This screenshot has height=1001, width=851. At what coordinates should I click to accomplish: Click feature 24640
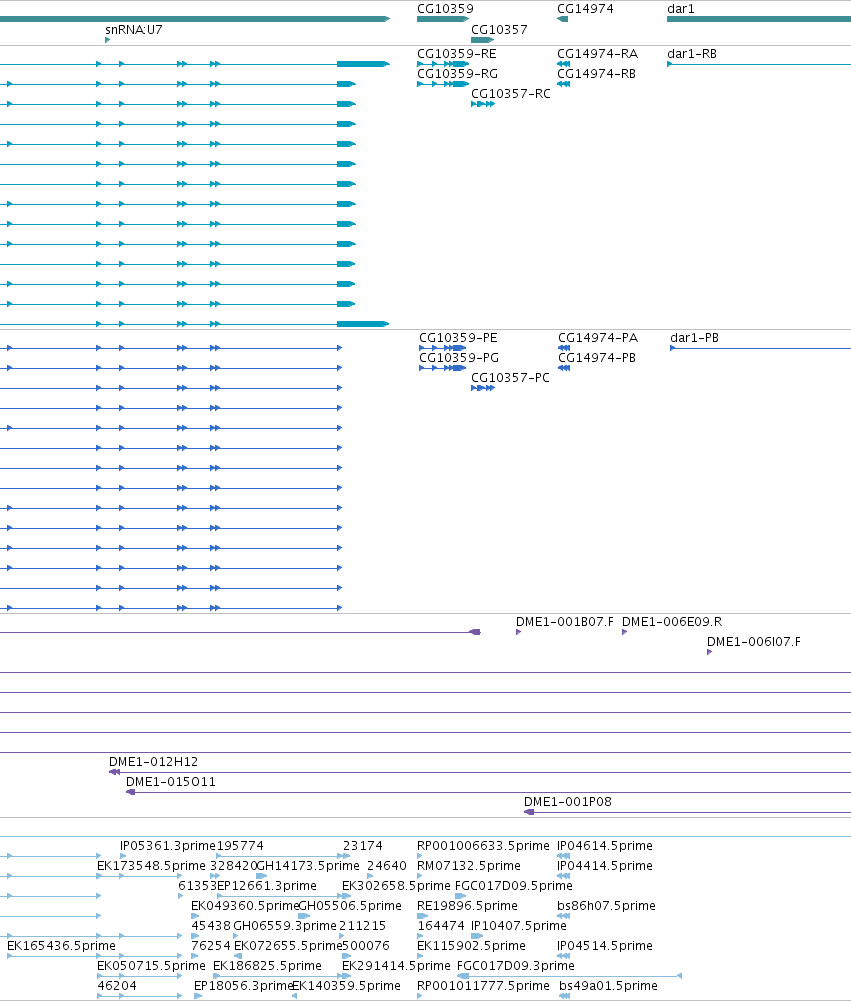click(386, 866)
